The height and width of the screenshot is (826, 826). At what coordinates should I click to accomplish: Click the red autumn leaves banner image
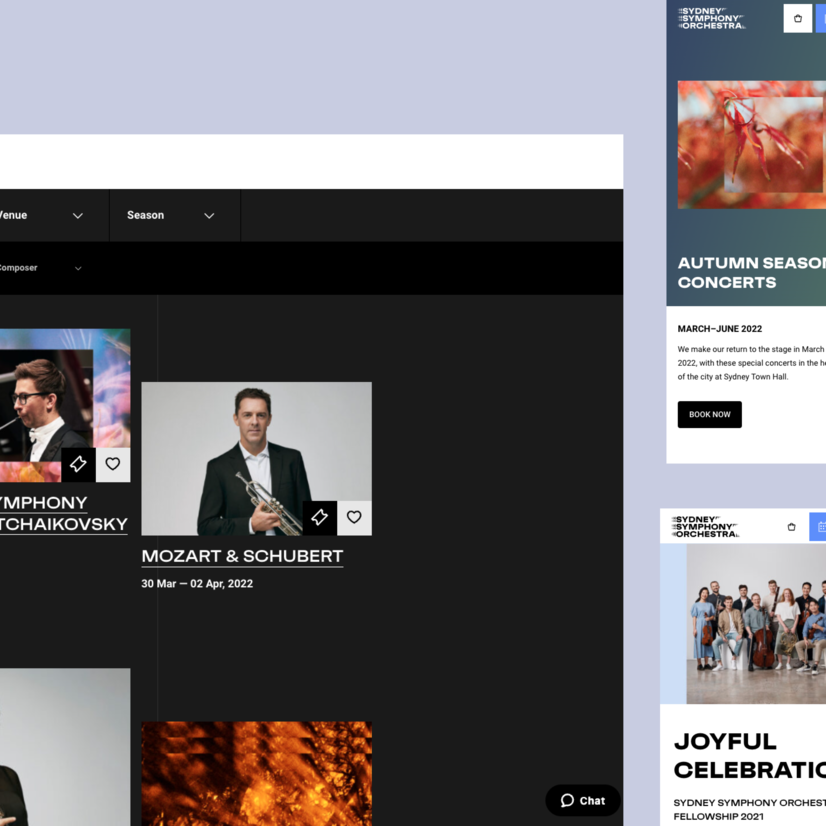click(x=752, y=145)
